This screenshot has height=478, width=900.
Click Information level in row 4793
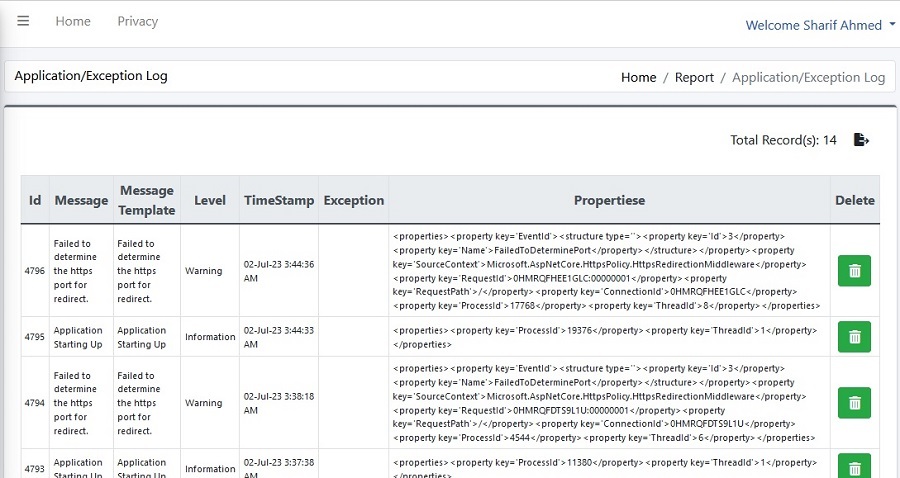click(x=210, y=469)
